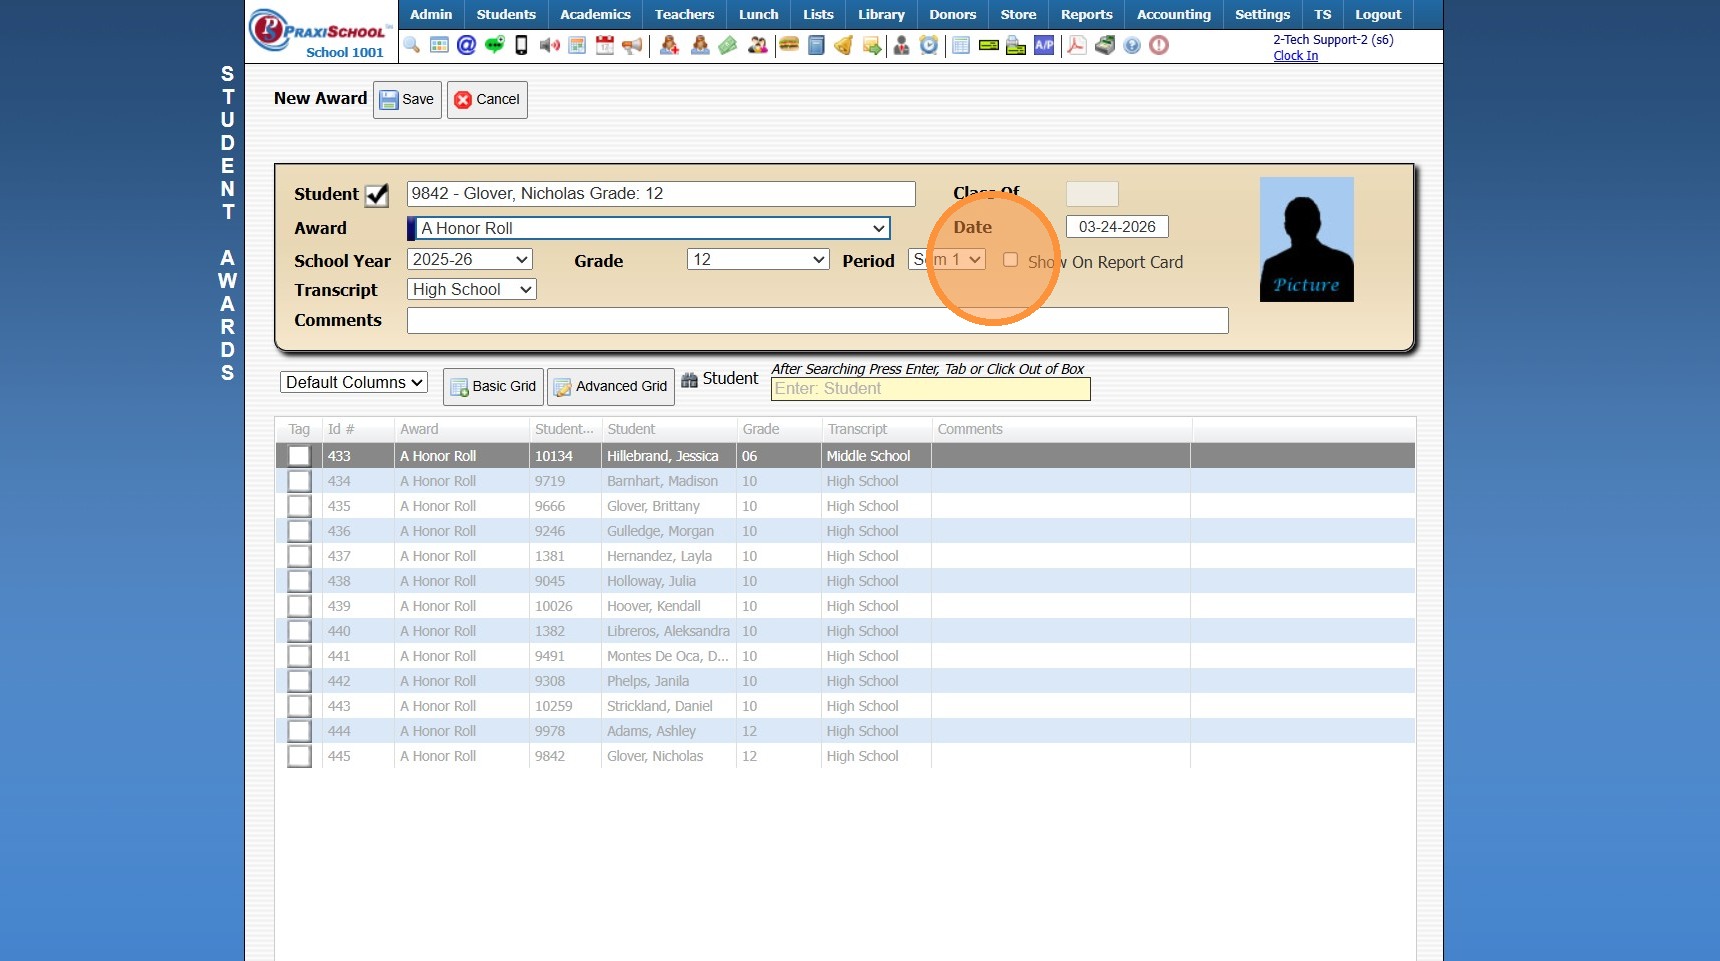Go to the Academics menu

[595, 14]
